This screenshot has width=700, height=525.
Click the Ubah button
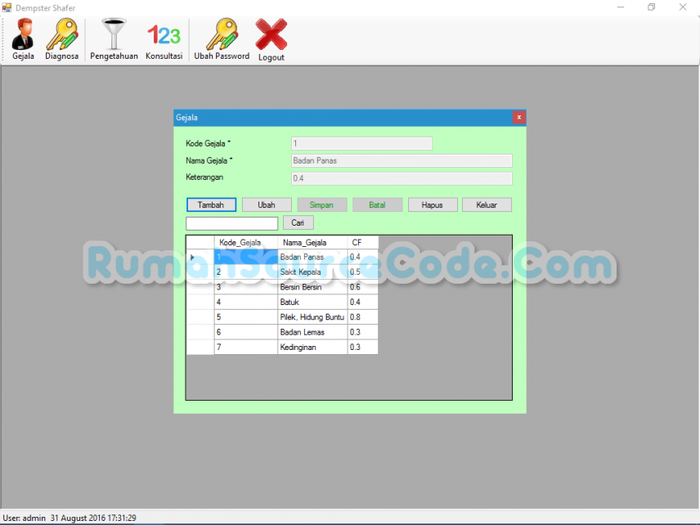(x=267, y=205)
